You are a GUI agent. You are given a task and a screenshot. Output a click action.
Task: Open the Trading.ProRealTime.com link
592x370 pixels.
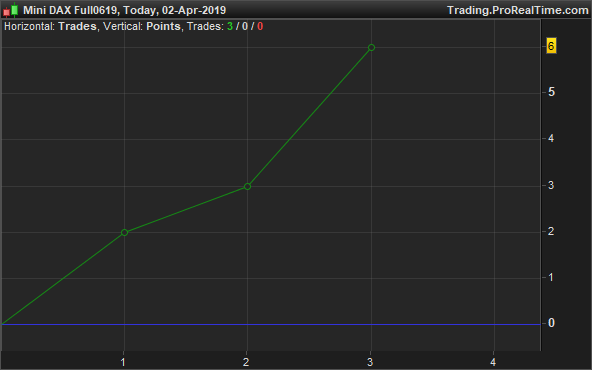click(x=518, y=10)
